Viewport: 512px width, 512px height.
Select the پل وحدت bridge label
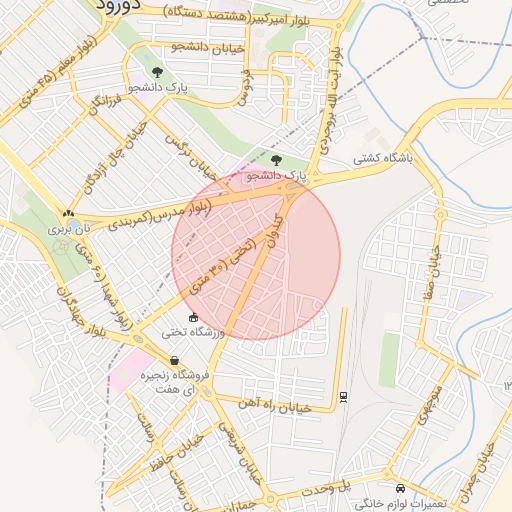tap(326, 488)
